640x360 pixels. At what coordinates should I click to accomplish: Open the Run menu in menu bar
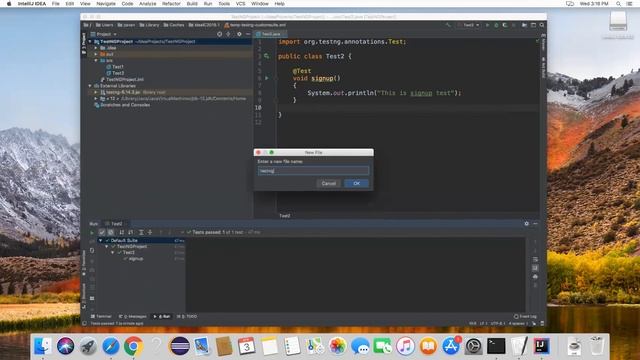pos(208,4)
